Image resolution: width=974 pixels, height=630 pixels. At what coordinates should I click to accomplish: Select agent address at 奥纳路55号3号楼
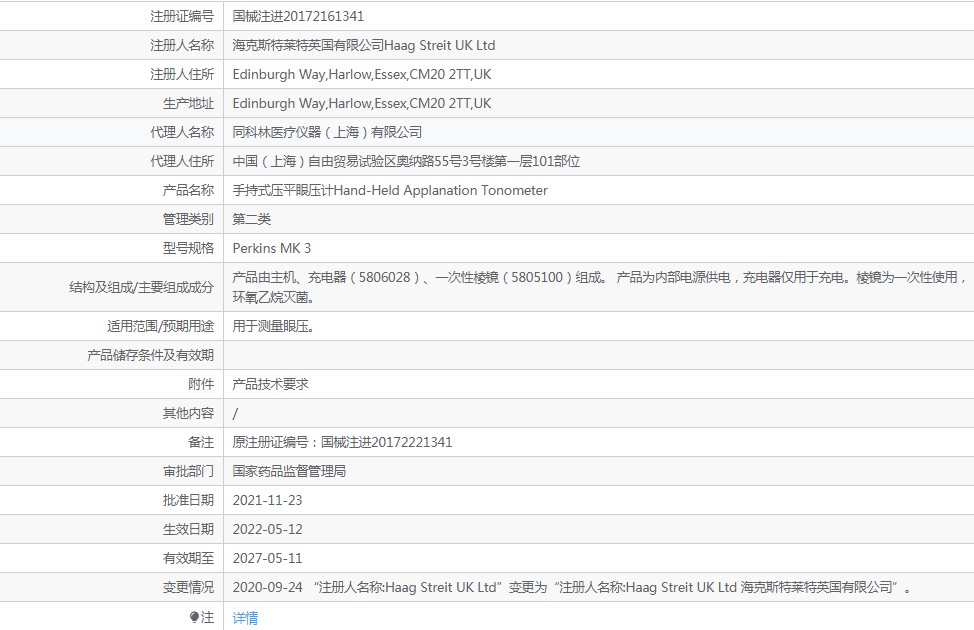(x=406, y=162)
